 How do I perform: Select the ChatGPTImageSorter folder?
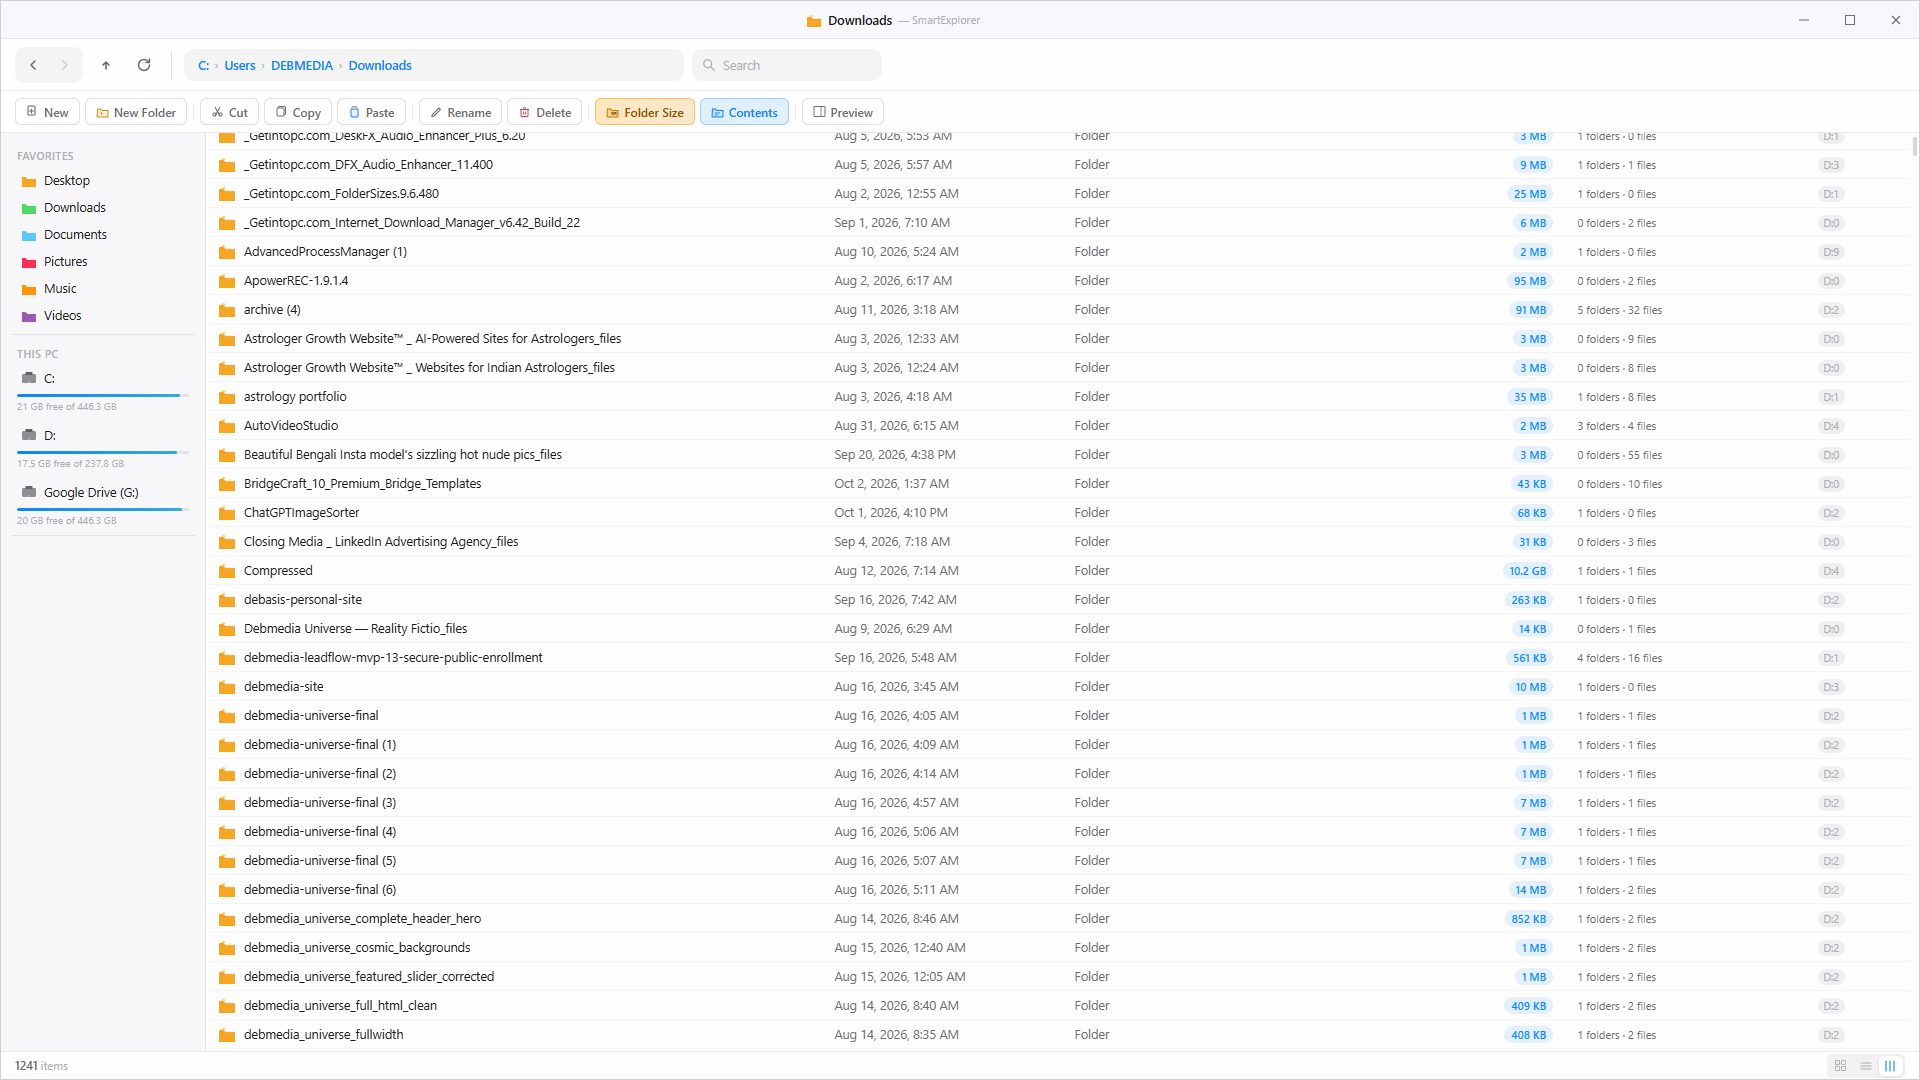[1060, 513]
